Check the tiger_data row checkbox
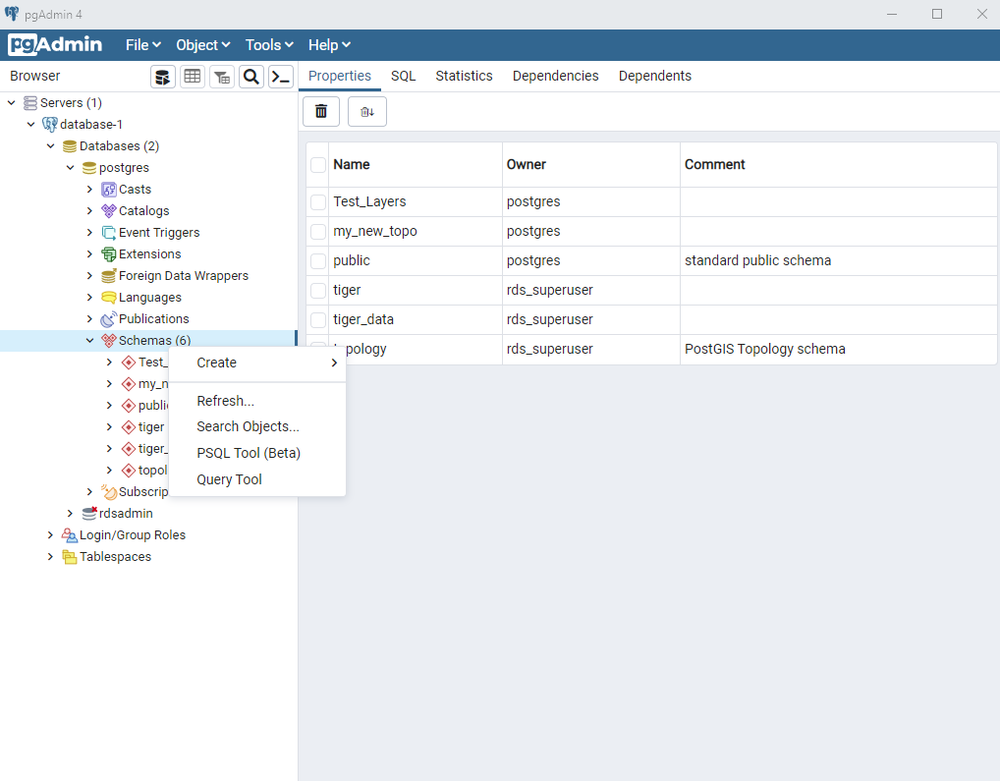This screenshot has width=1000, height=781. pyautogui.click(x=318, y=319)
